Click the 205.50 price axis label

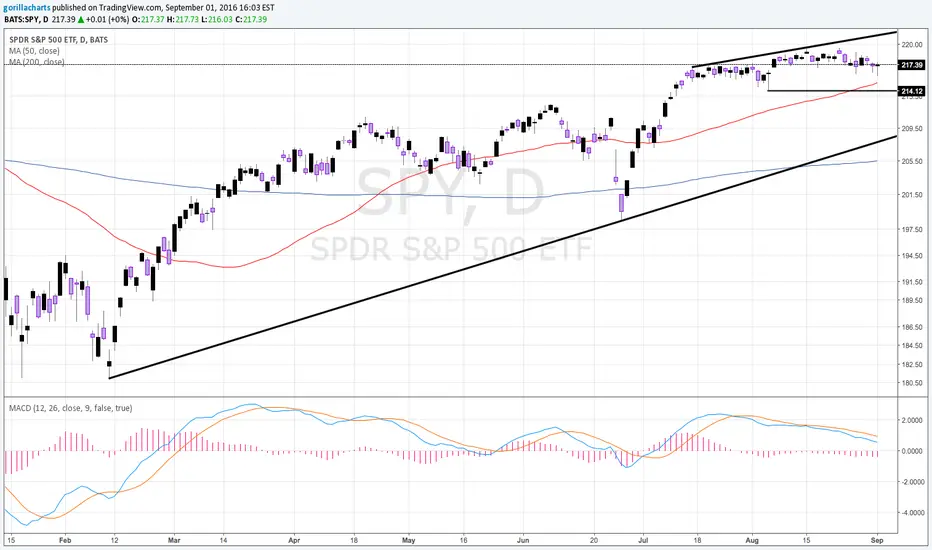912,161
